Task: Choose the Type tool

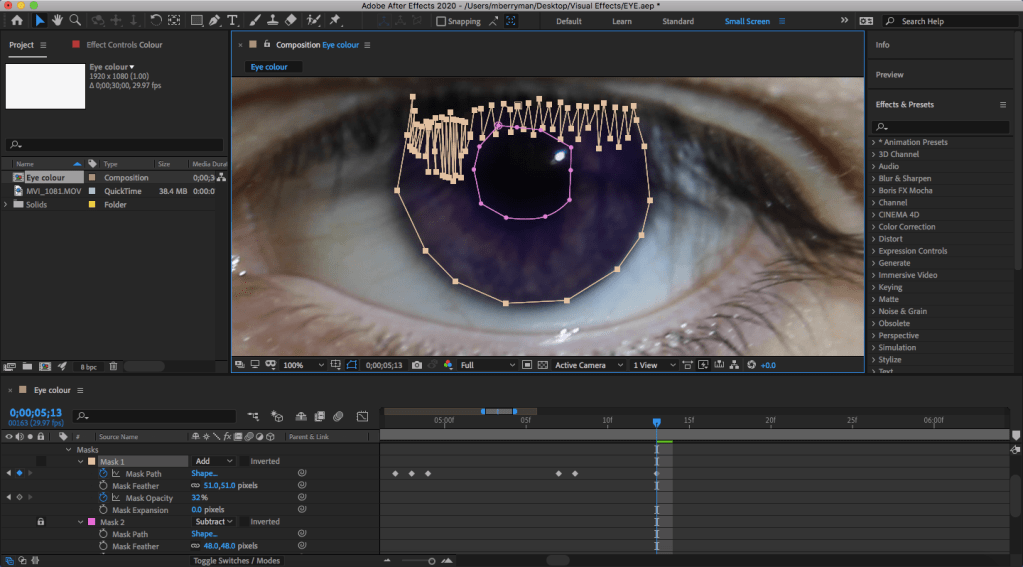Action: click(x=233, y=20)
